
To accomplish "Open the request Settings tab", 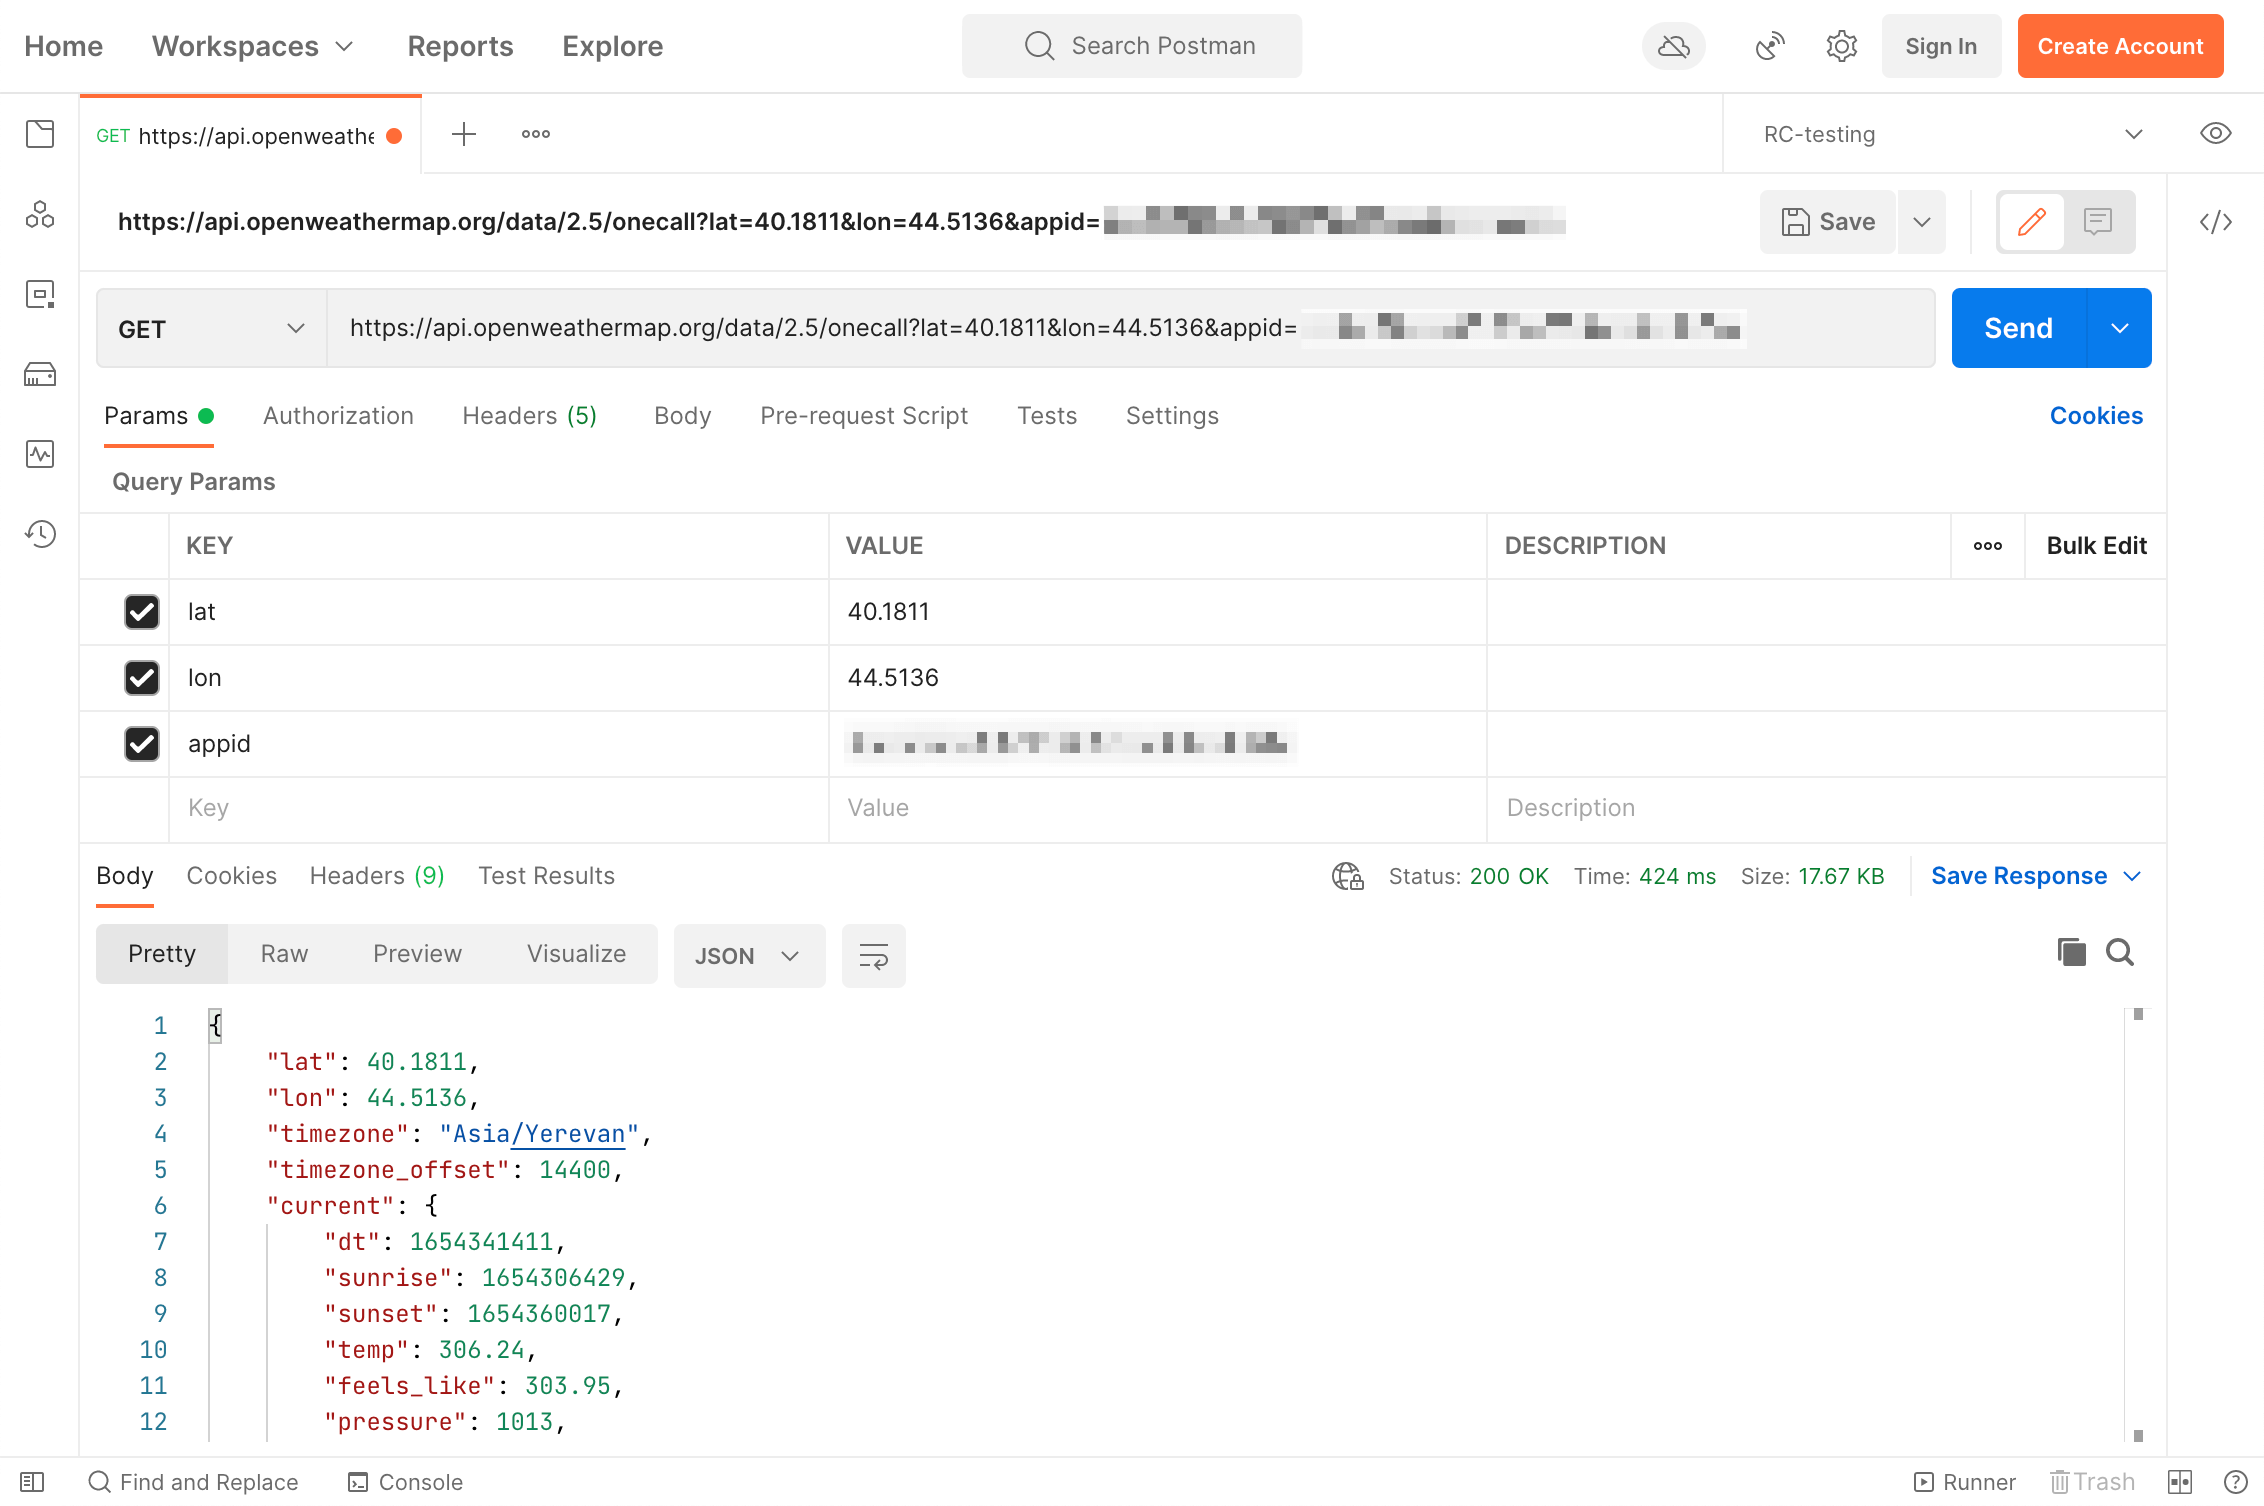I will (1172, 416).
